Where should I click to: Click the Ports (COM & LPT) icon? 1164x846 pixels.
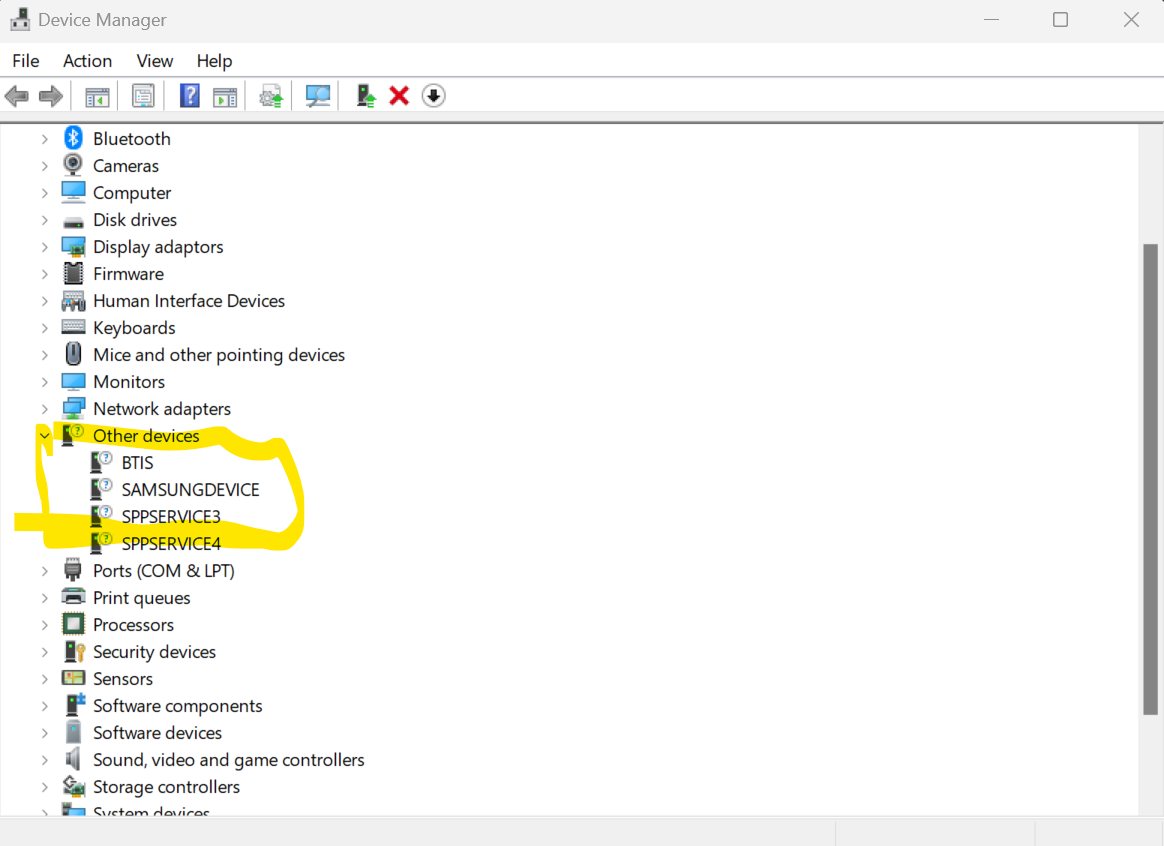(73, 570)
